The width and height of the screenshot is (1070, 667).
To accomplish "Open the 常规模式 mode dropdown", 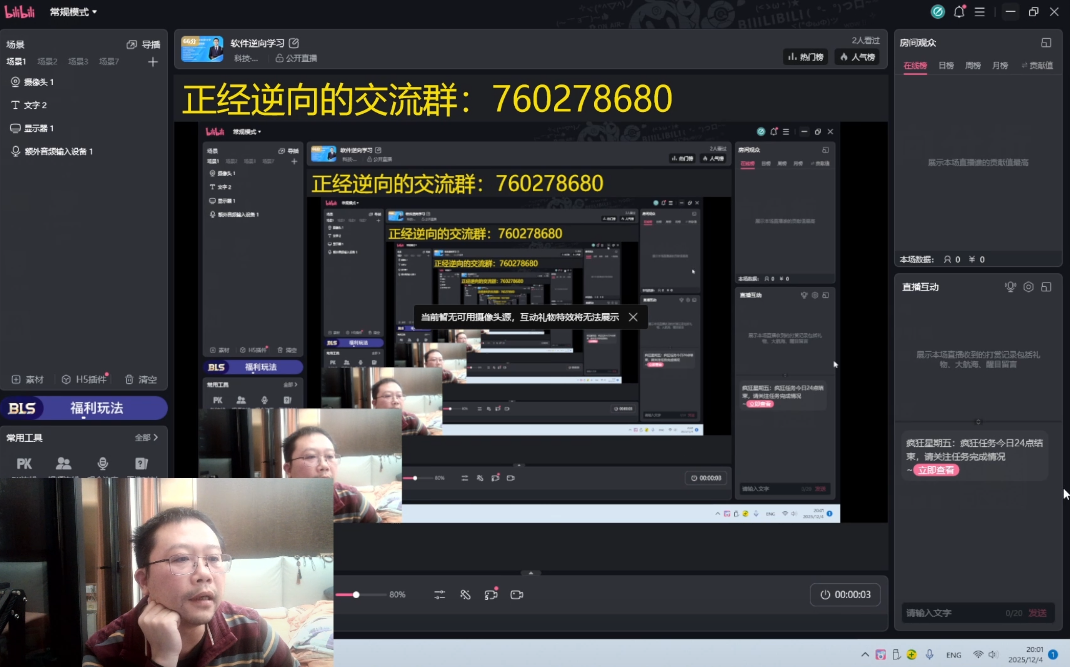I will pyautogui.click(x=74, y=12).
